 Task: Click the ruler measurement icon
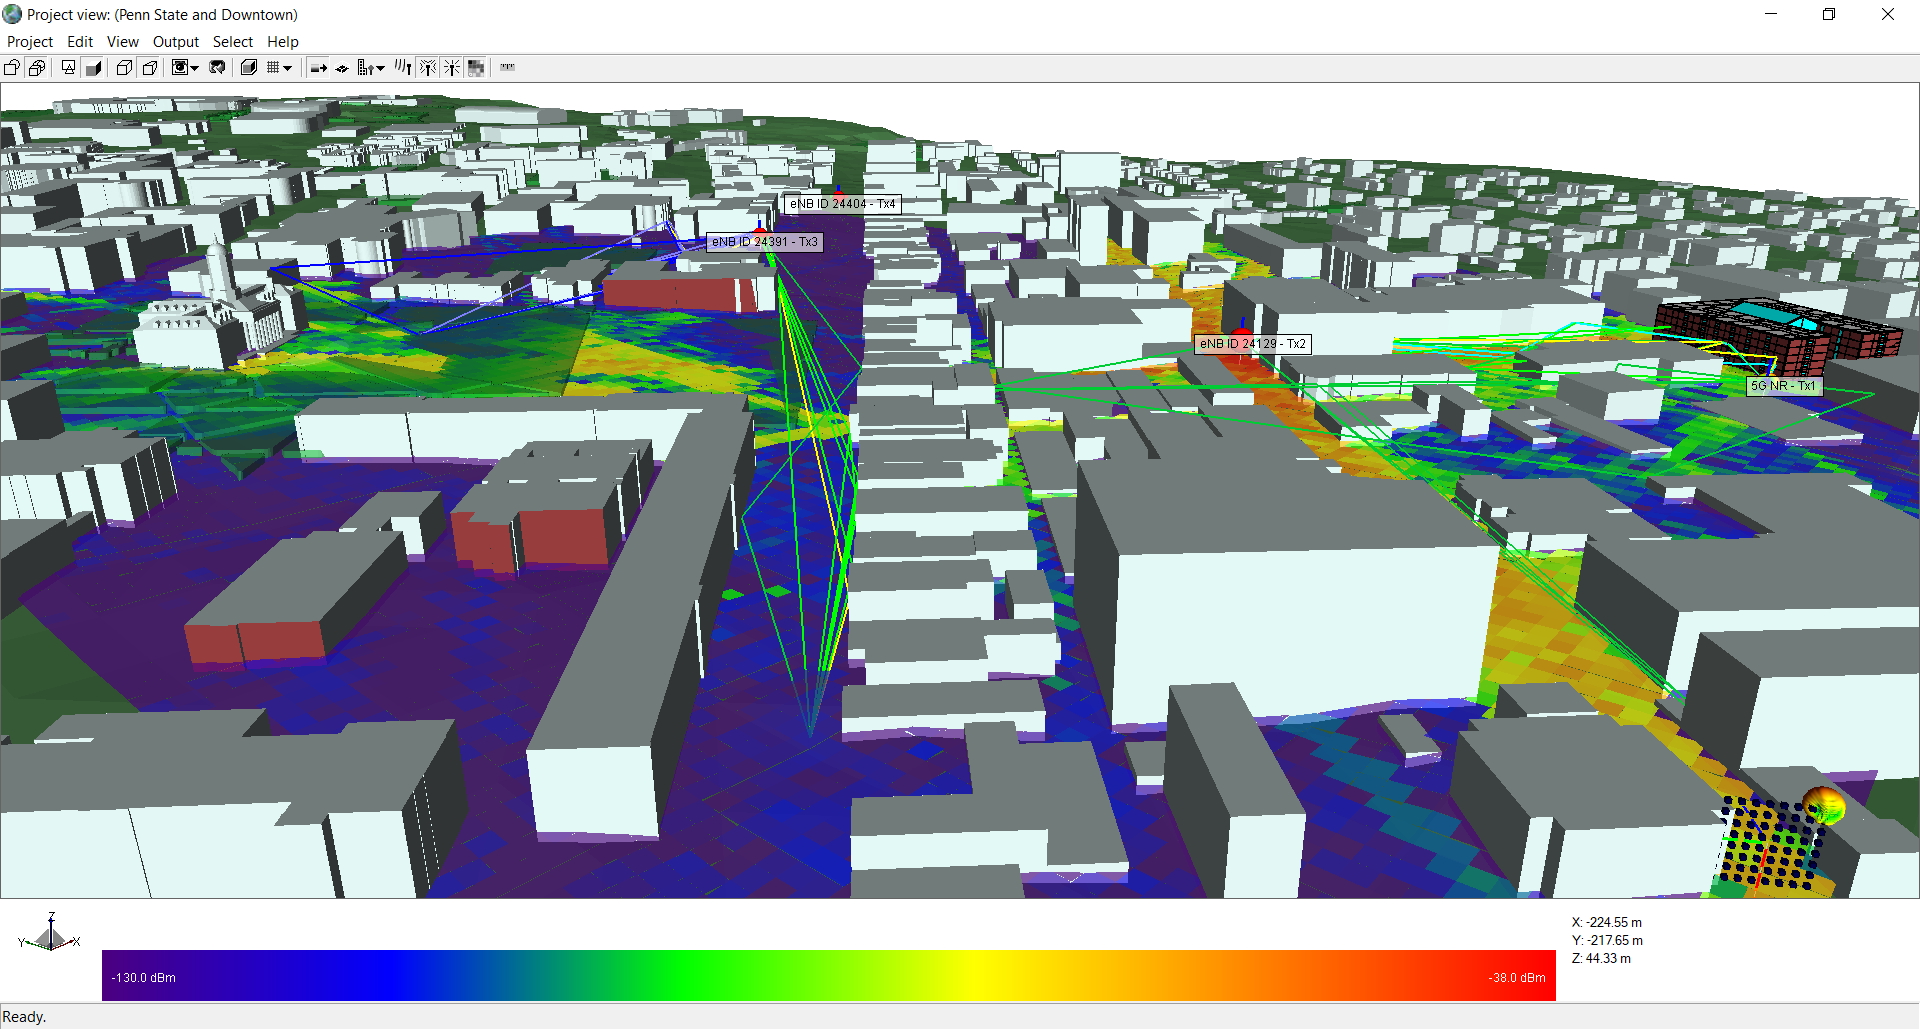[x=508, y=67]
